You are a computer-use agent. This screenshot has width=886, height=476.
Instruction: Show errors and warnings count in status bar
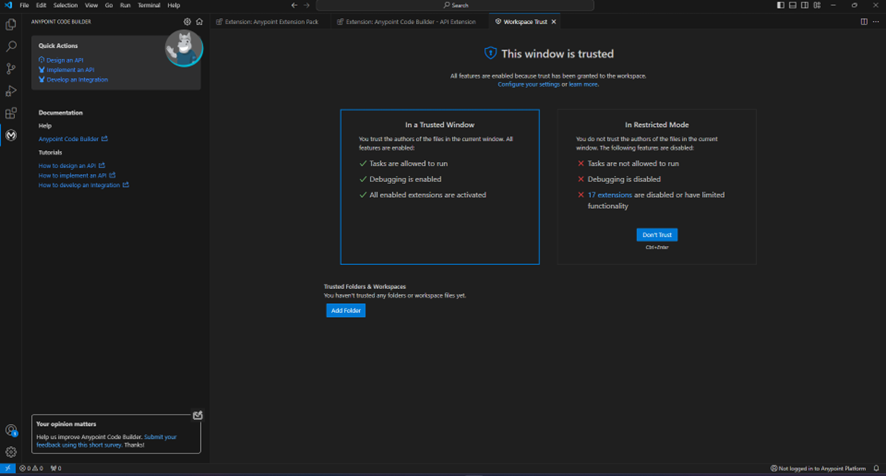[x=31, y=468]
